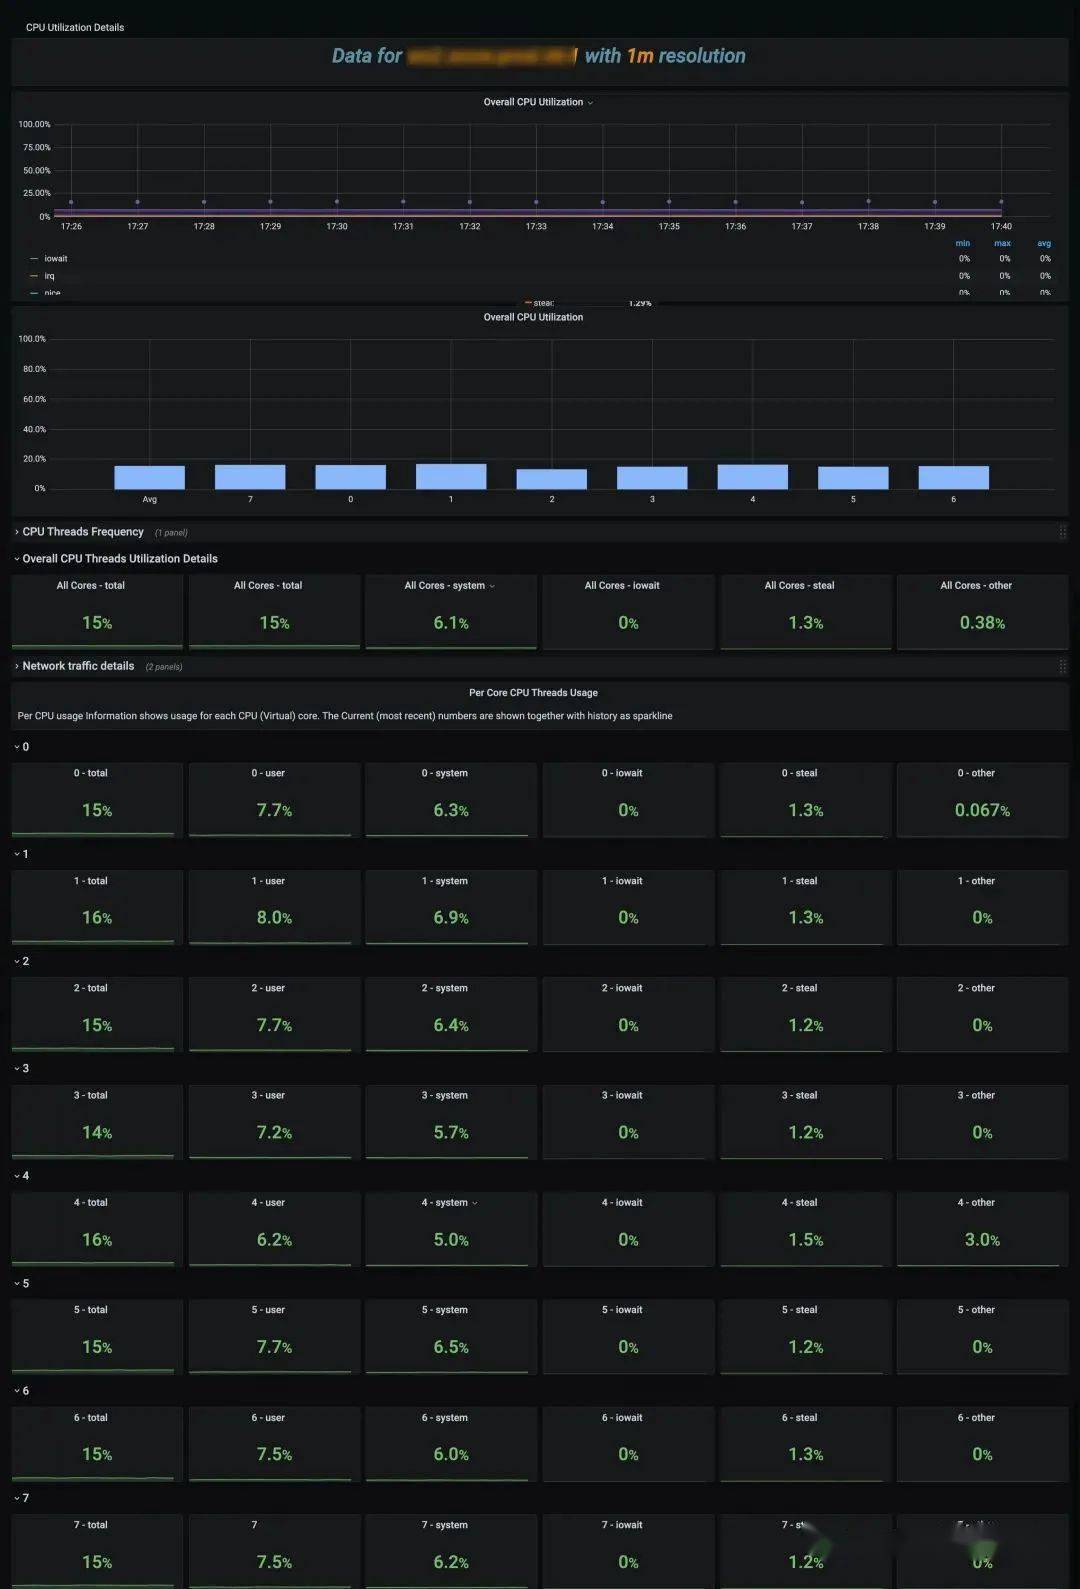Image resolution: width=1080 pixels, height=1589 pixels.
Task: Toggle the iowait series in the legend
Action: coord(56,259)
